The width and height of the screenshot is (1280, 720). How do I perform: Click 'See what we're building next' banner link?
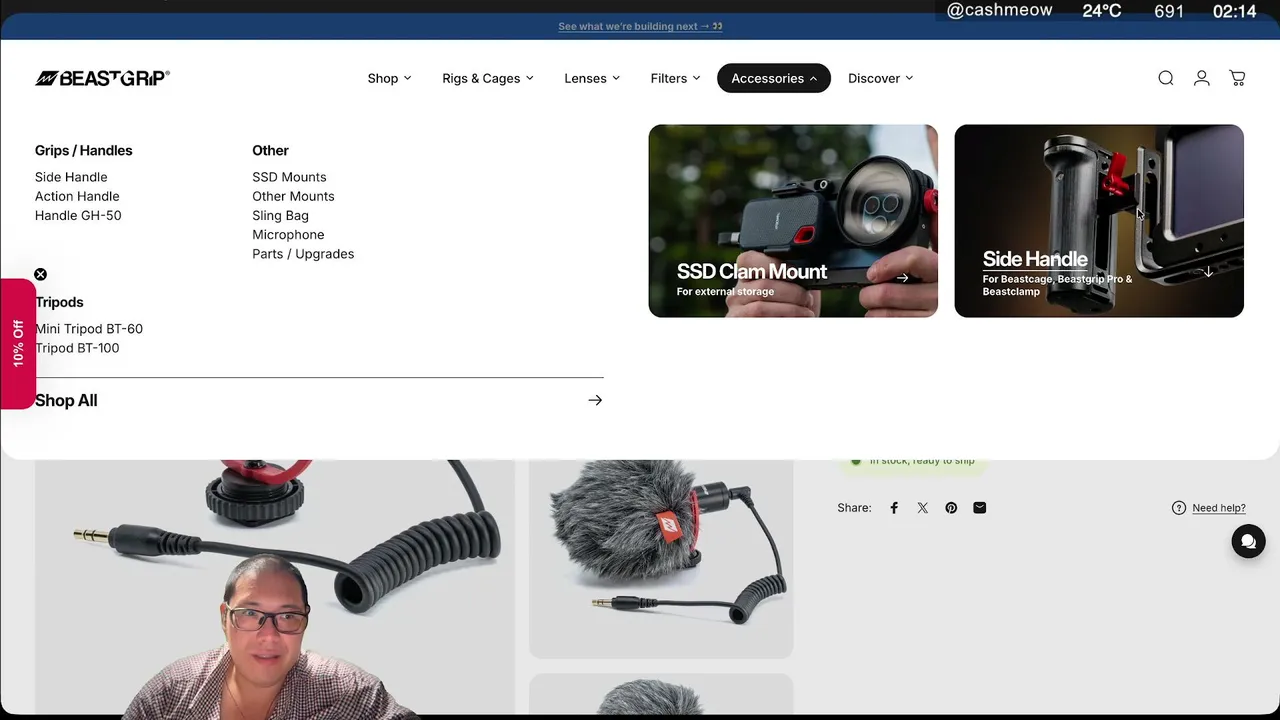coord(640,26)
